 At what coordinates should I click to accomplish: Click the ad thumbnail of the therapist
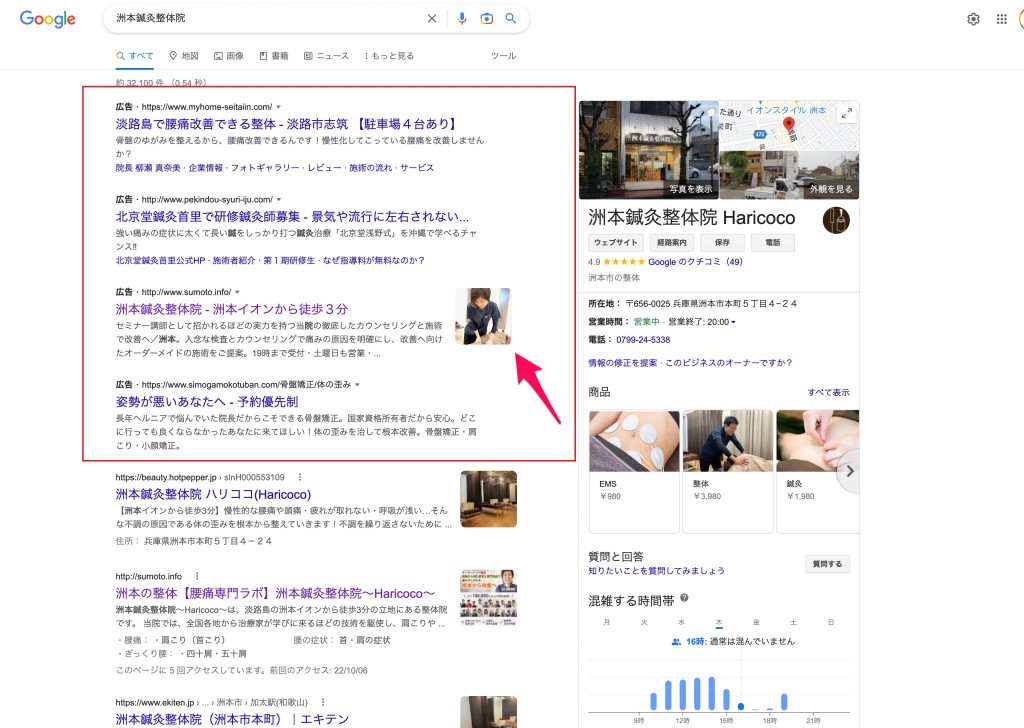[483, 317]
